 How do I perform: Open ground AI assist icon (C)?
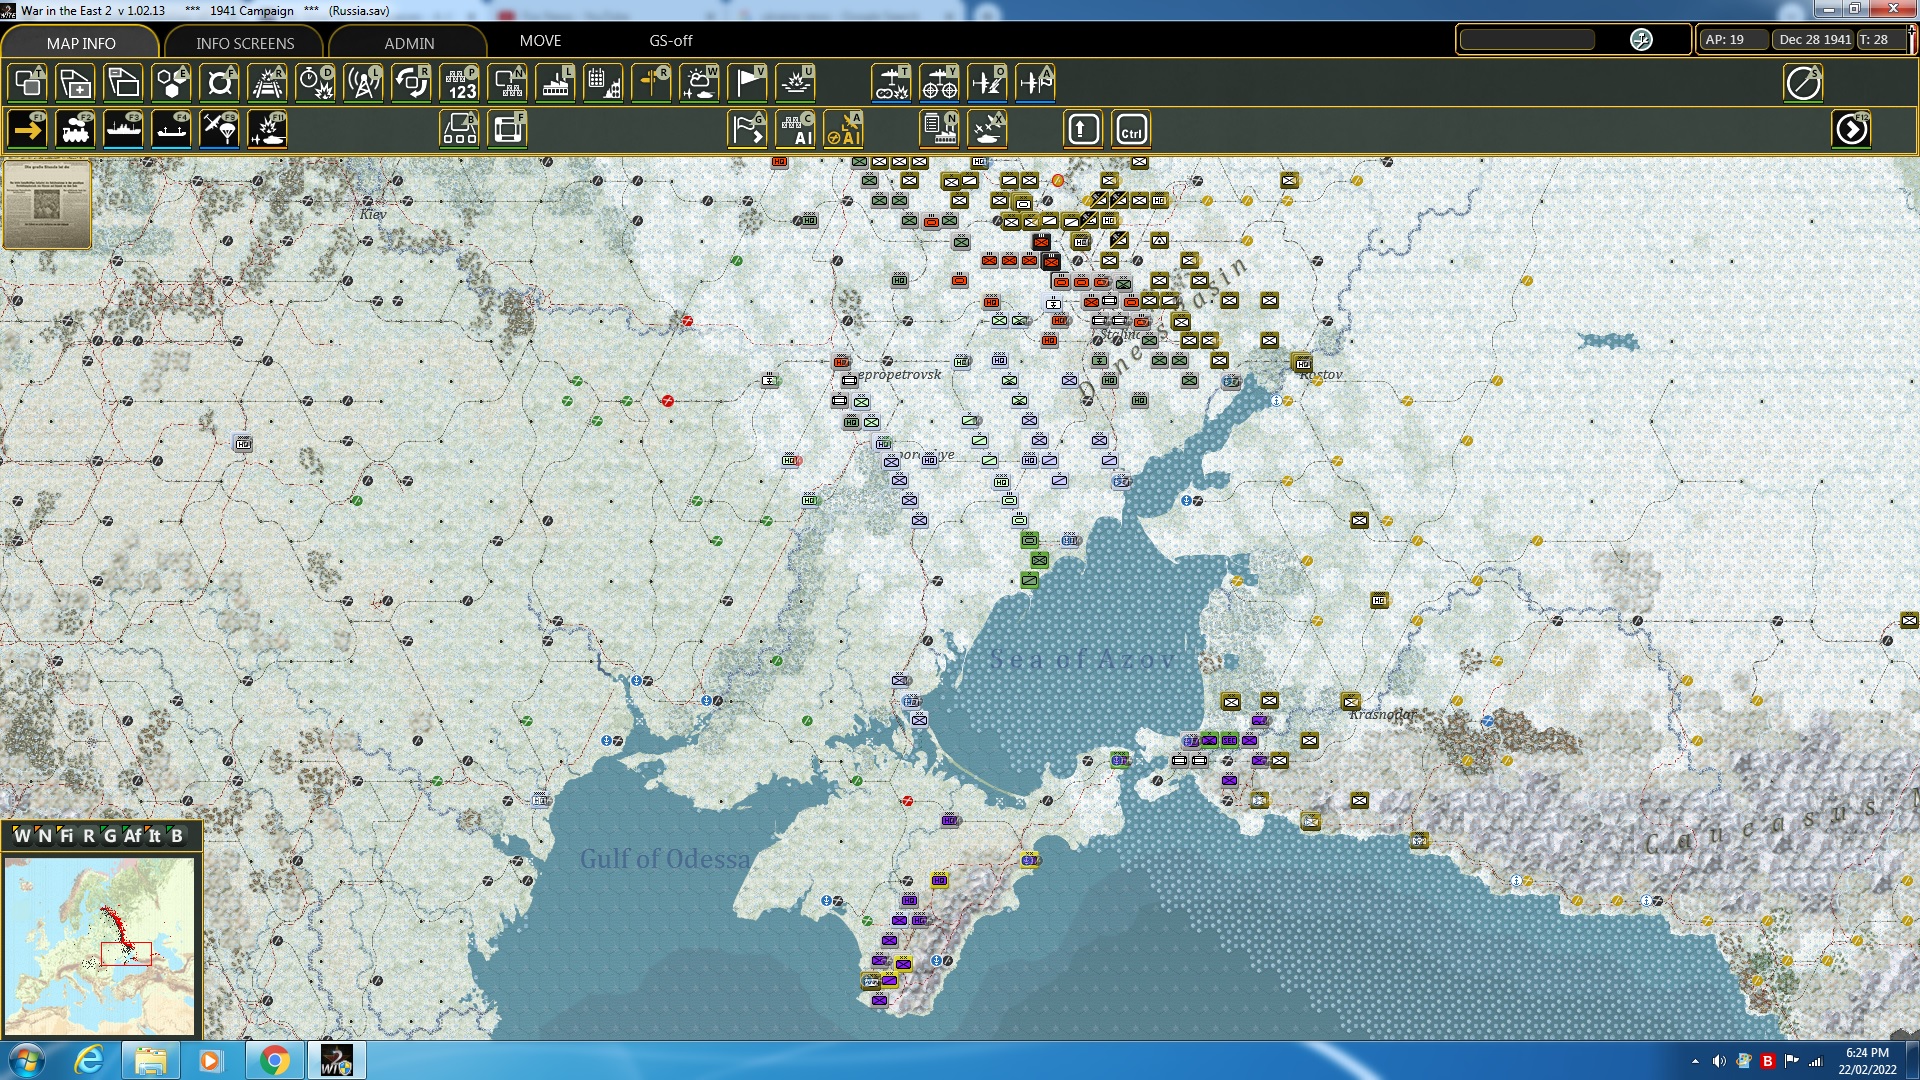796,130
